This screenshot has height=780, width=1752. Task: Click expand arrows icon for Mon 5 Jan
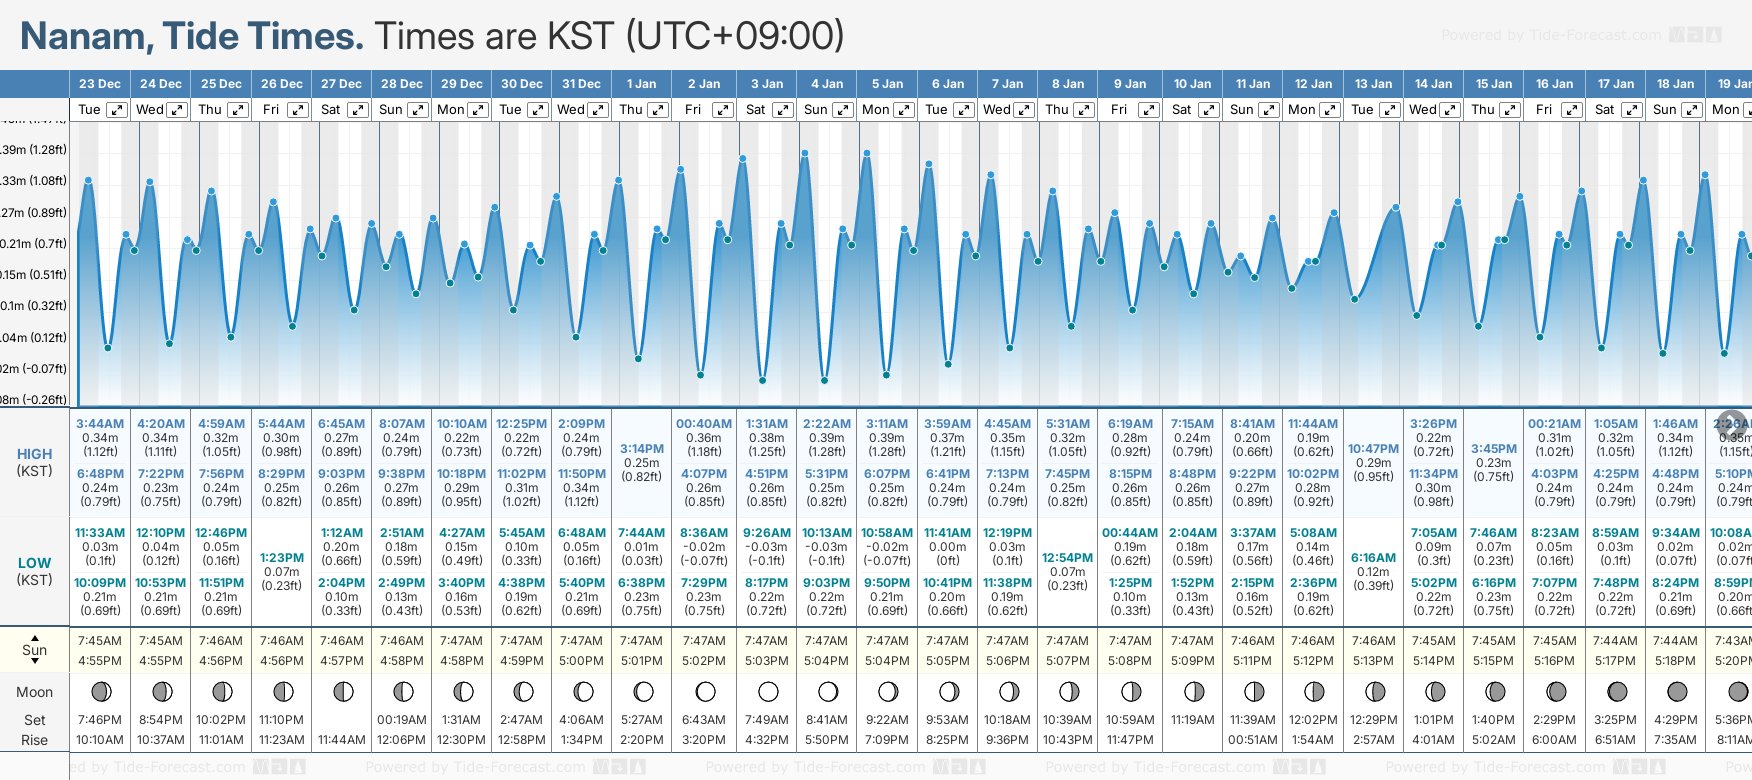tap(903, 110)
